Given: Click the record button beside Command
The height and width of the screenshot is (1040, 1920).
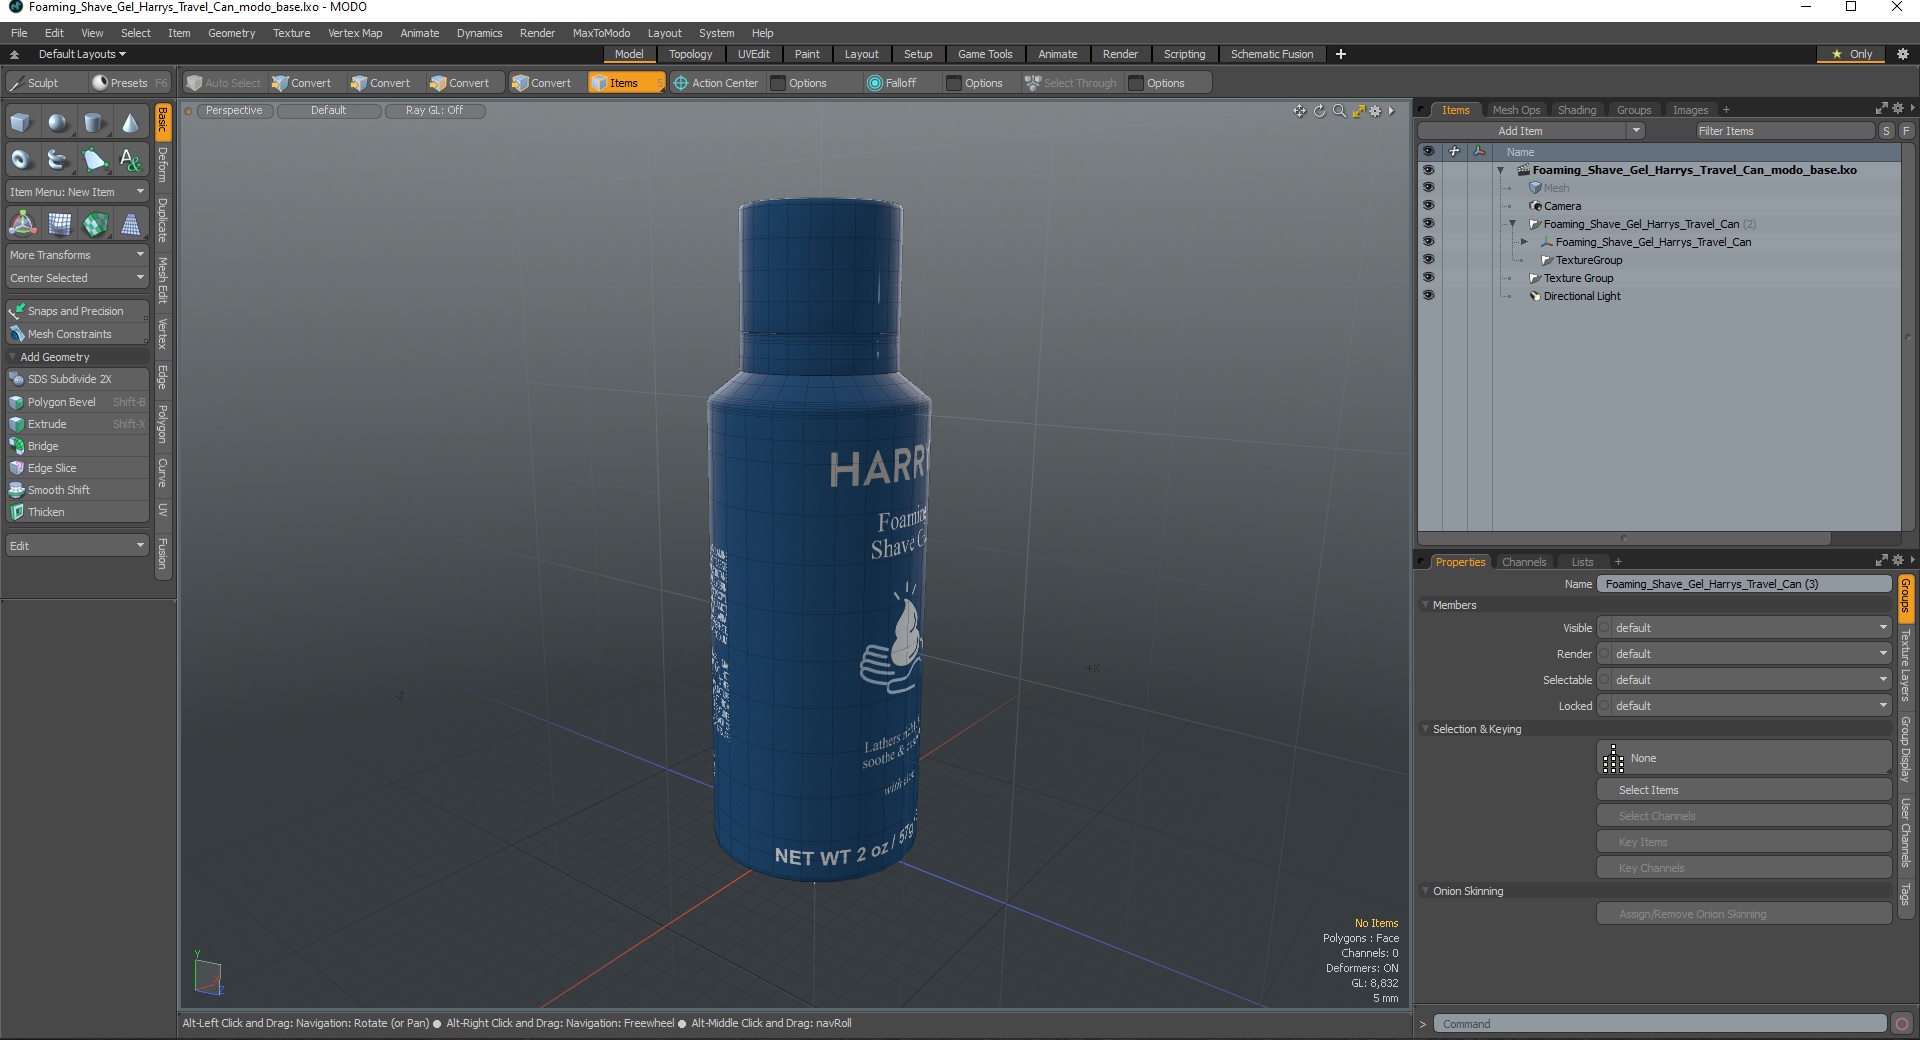Looking at the screenshot, I should pos(1902,1024).
